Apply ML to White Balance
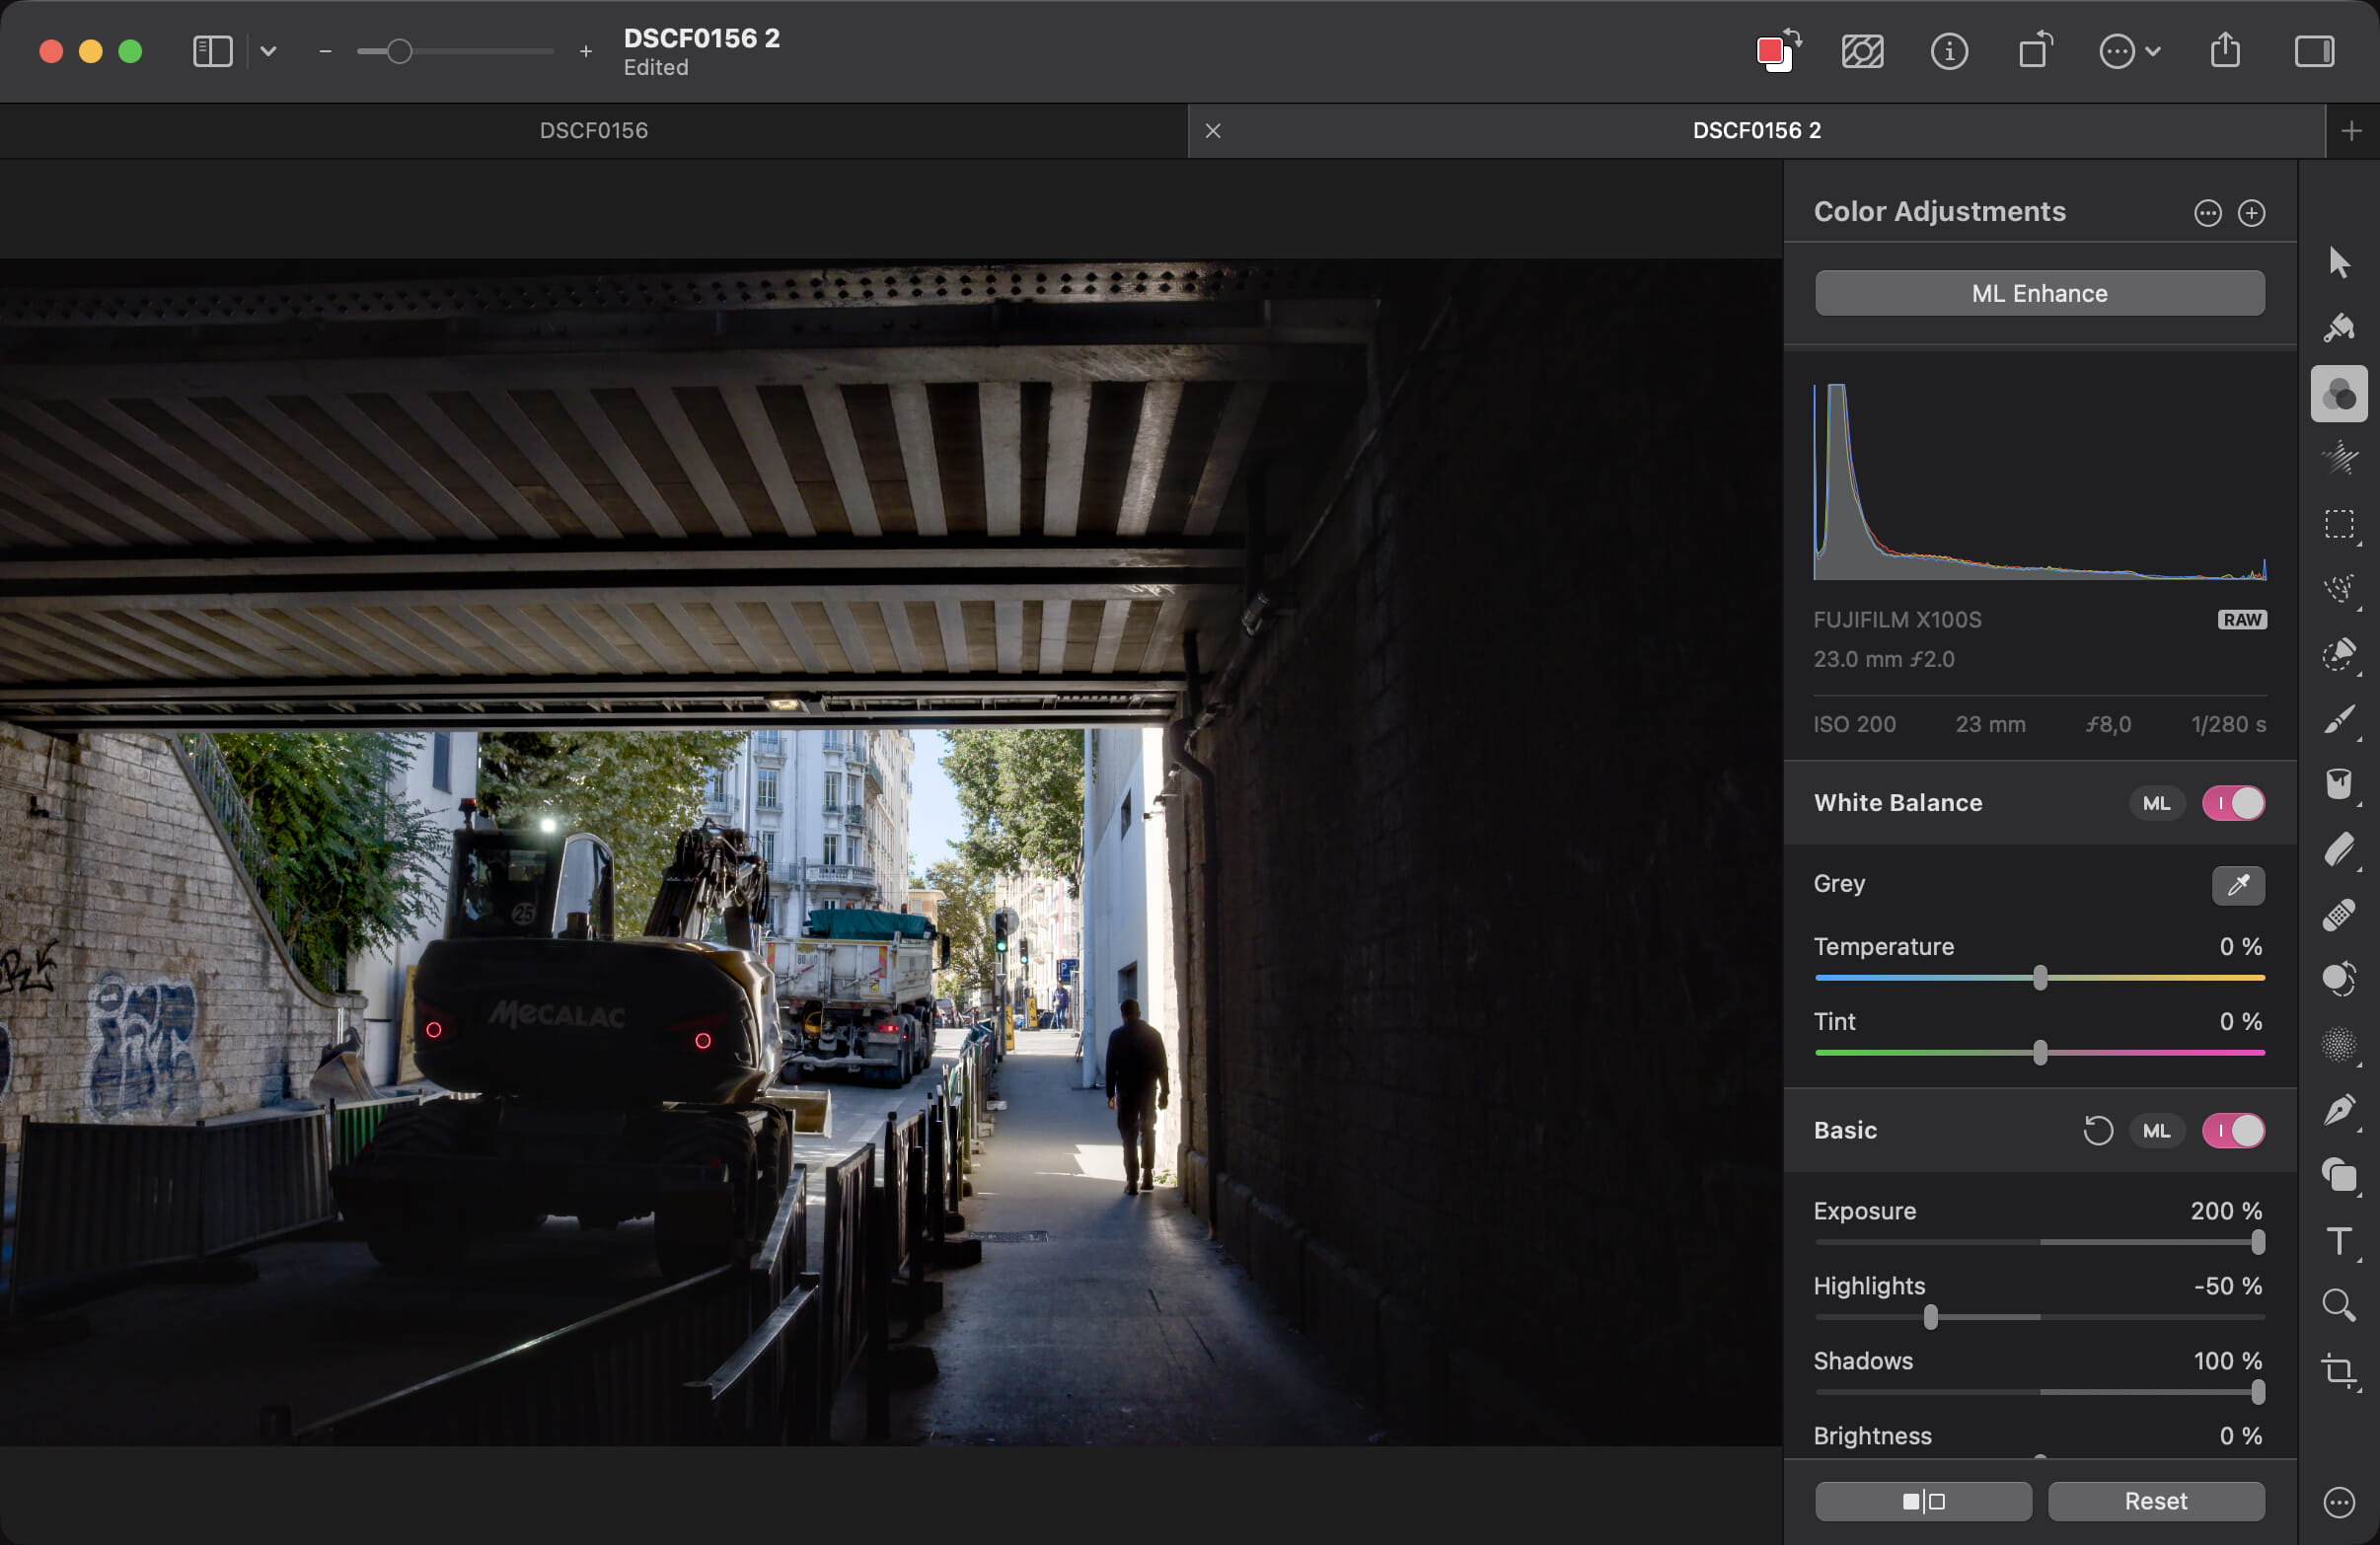The height and width of the screenshot is (1545, 2380). tap(2155, 803)
